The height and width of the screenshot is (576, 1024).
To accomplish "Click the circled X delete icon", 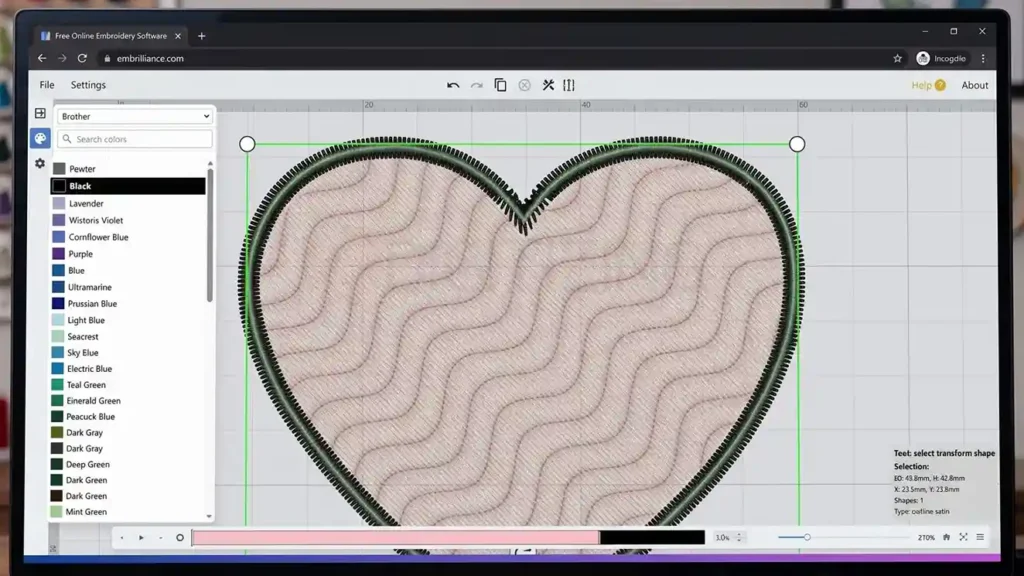I will coord(524,86).
